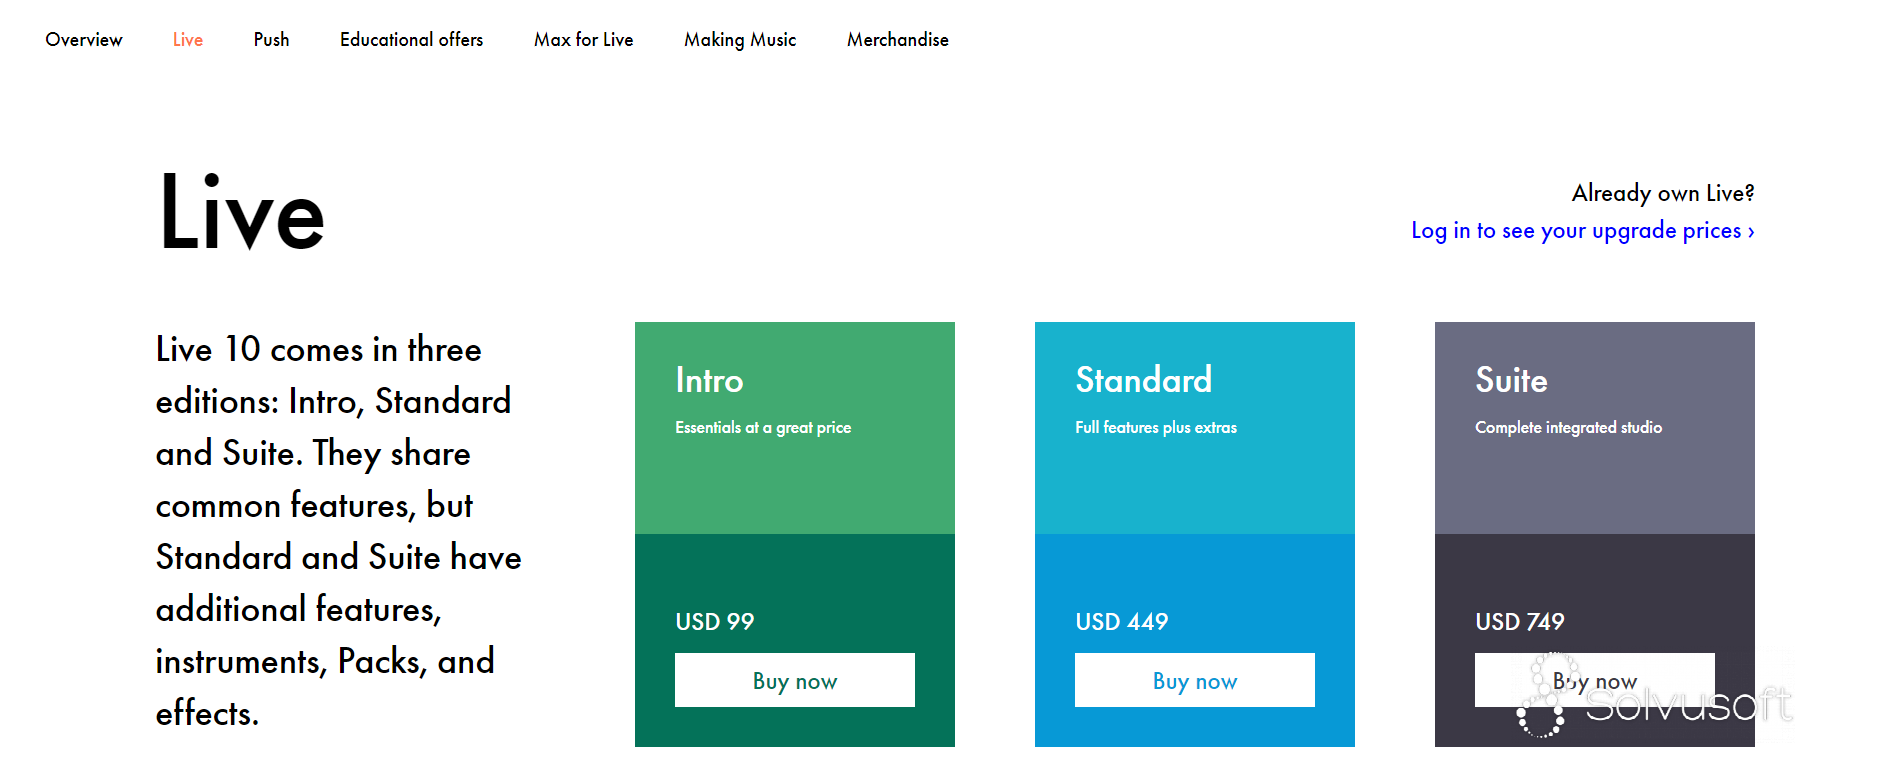Image resolution: width=1890 pixels, height=783 pixels.
Task: Visit the Merchandise section
Action: click(x=898, y=40)
